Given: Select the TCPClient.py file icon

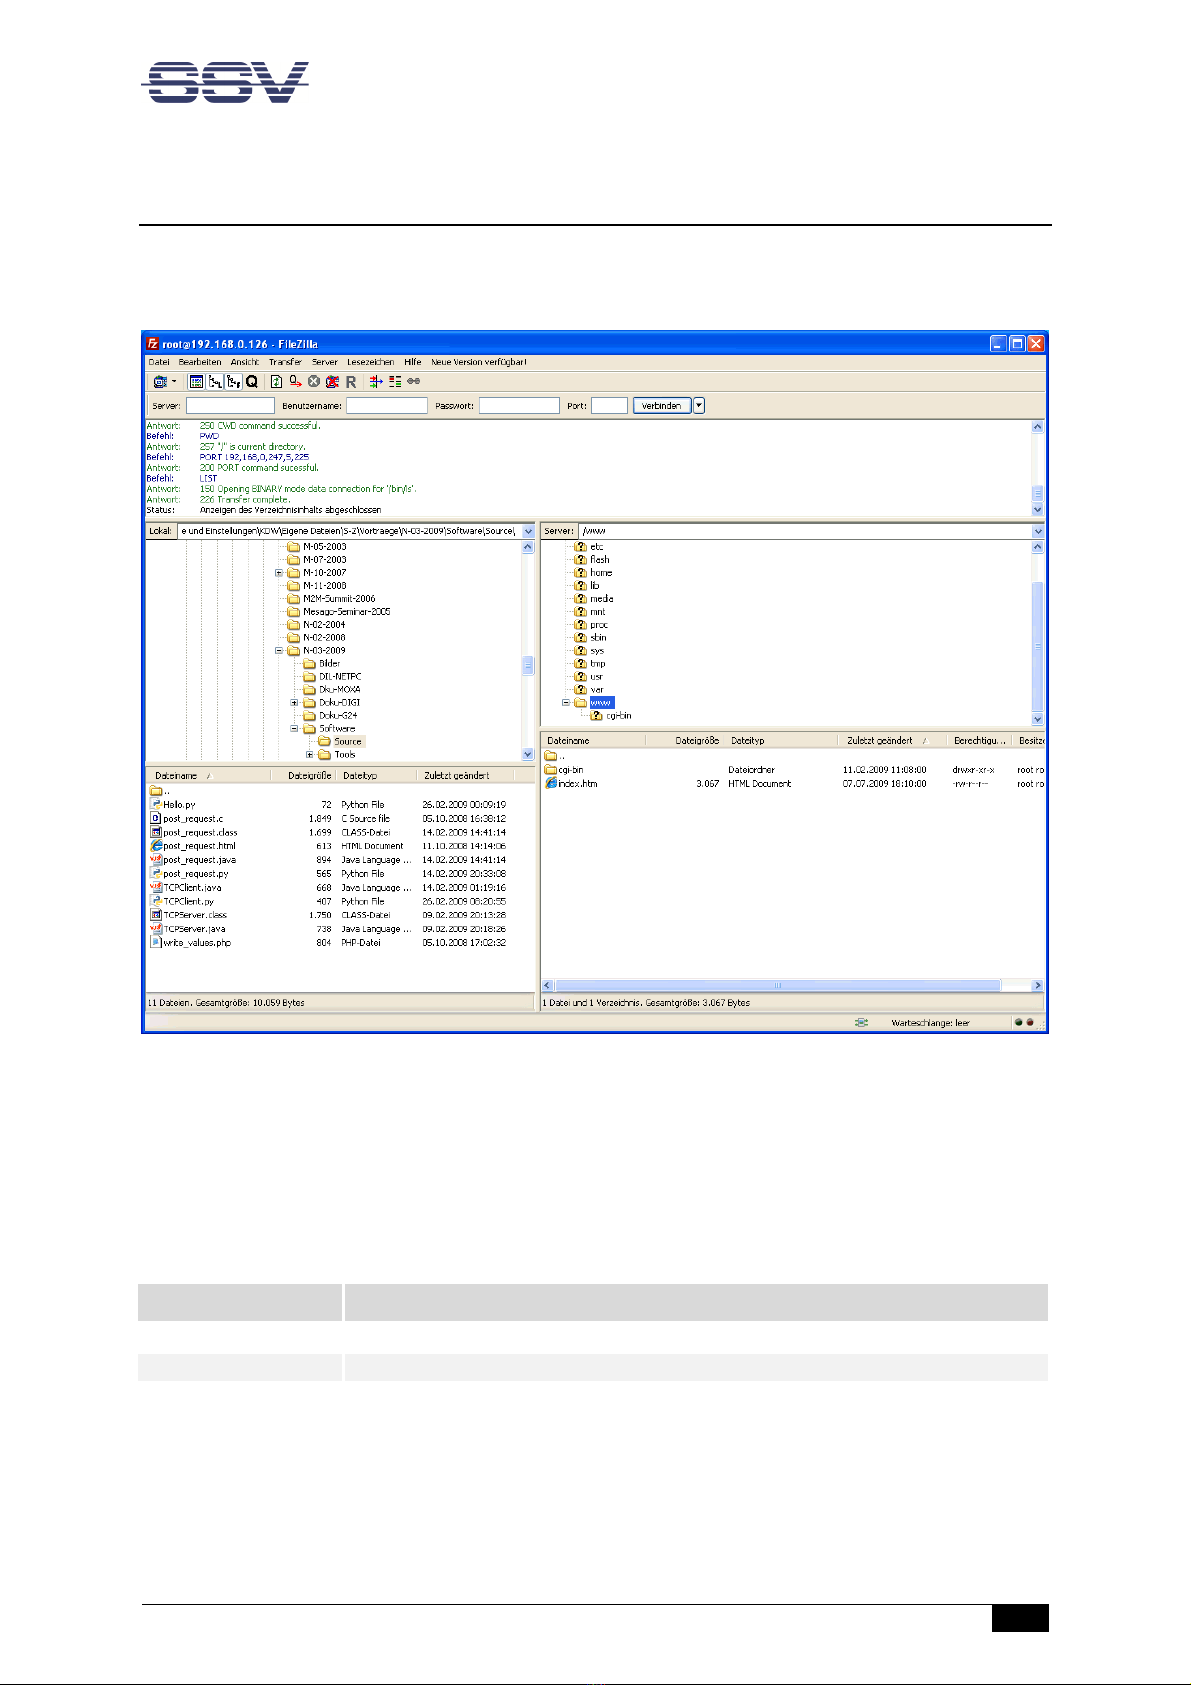Looking at the screenshot, I should (x=156, y=901).
